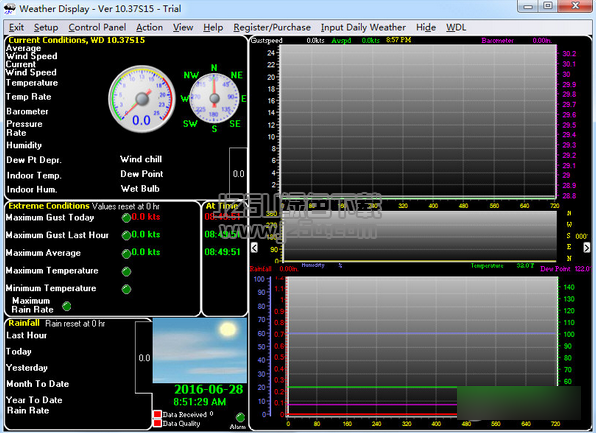This screenshot has width=596, height=433.
Task: Click the green LED next to Maximum Average
Action: [126, 254]
